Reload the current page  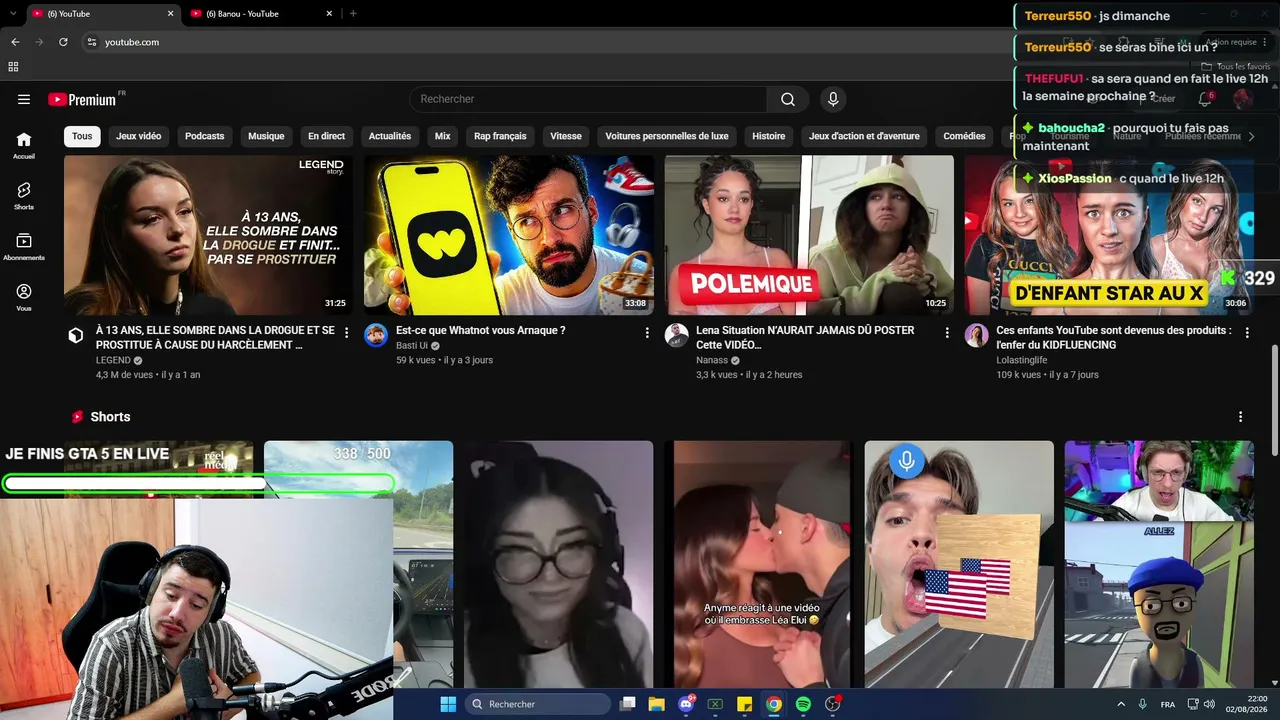[63, 42]
